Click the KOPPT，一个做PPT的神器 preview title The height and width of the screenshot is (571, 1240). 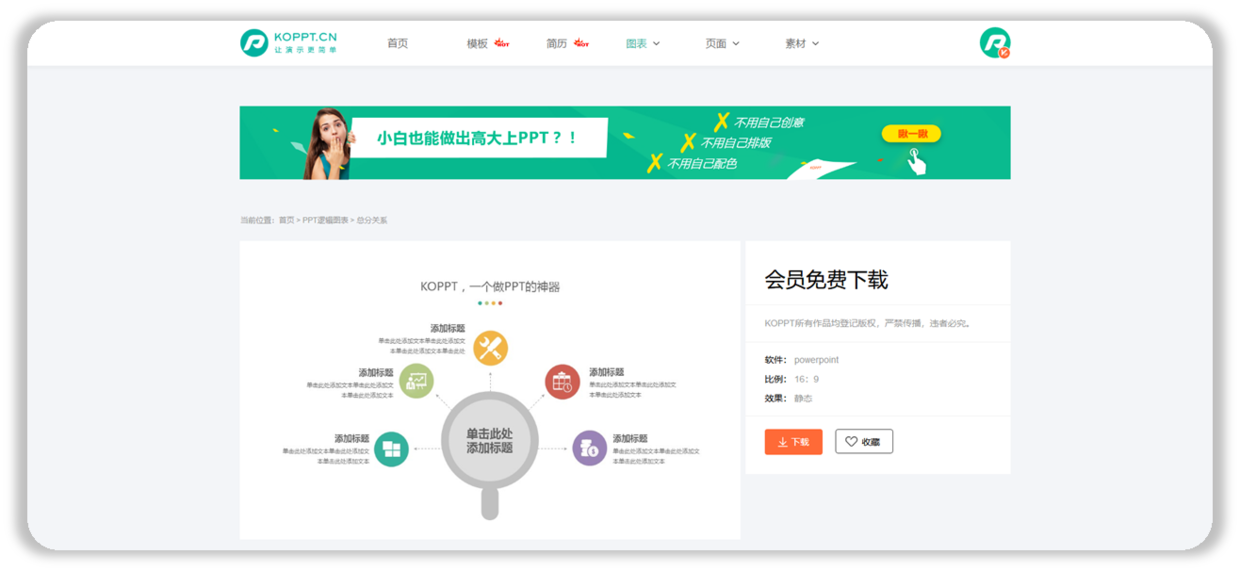(x=490, y=287)
